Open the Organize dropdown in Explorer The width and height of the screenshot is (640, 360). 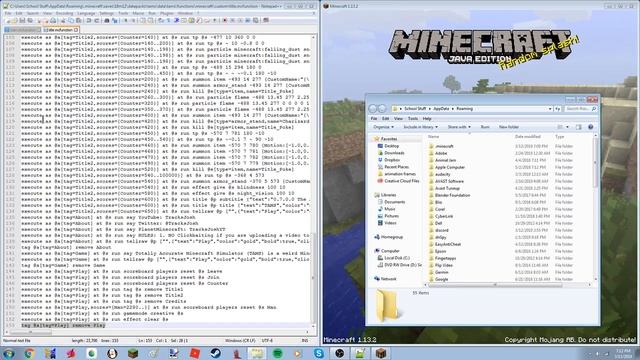point(385,127)
